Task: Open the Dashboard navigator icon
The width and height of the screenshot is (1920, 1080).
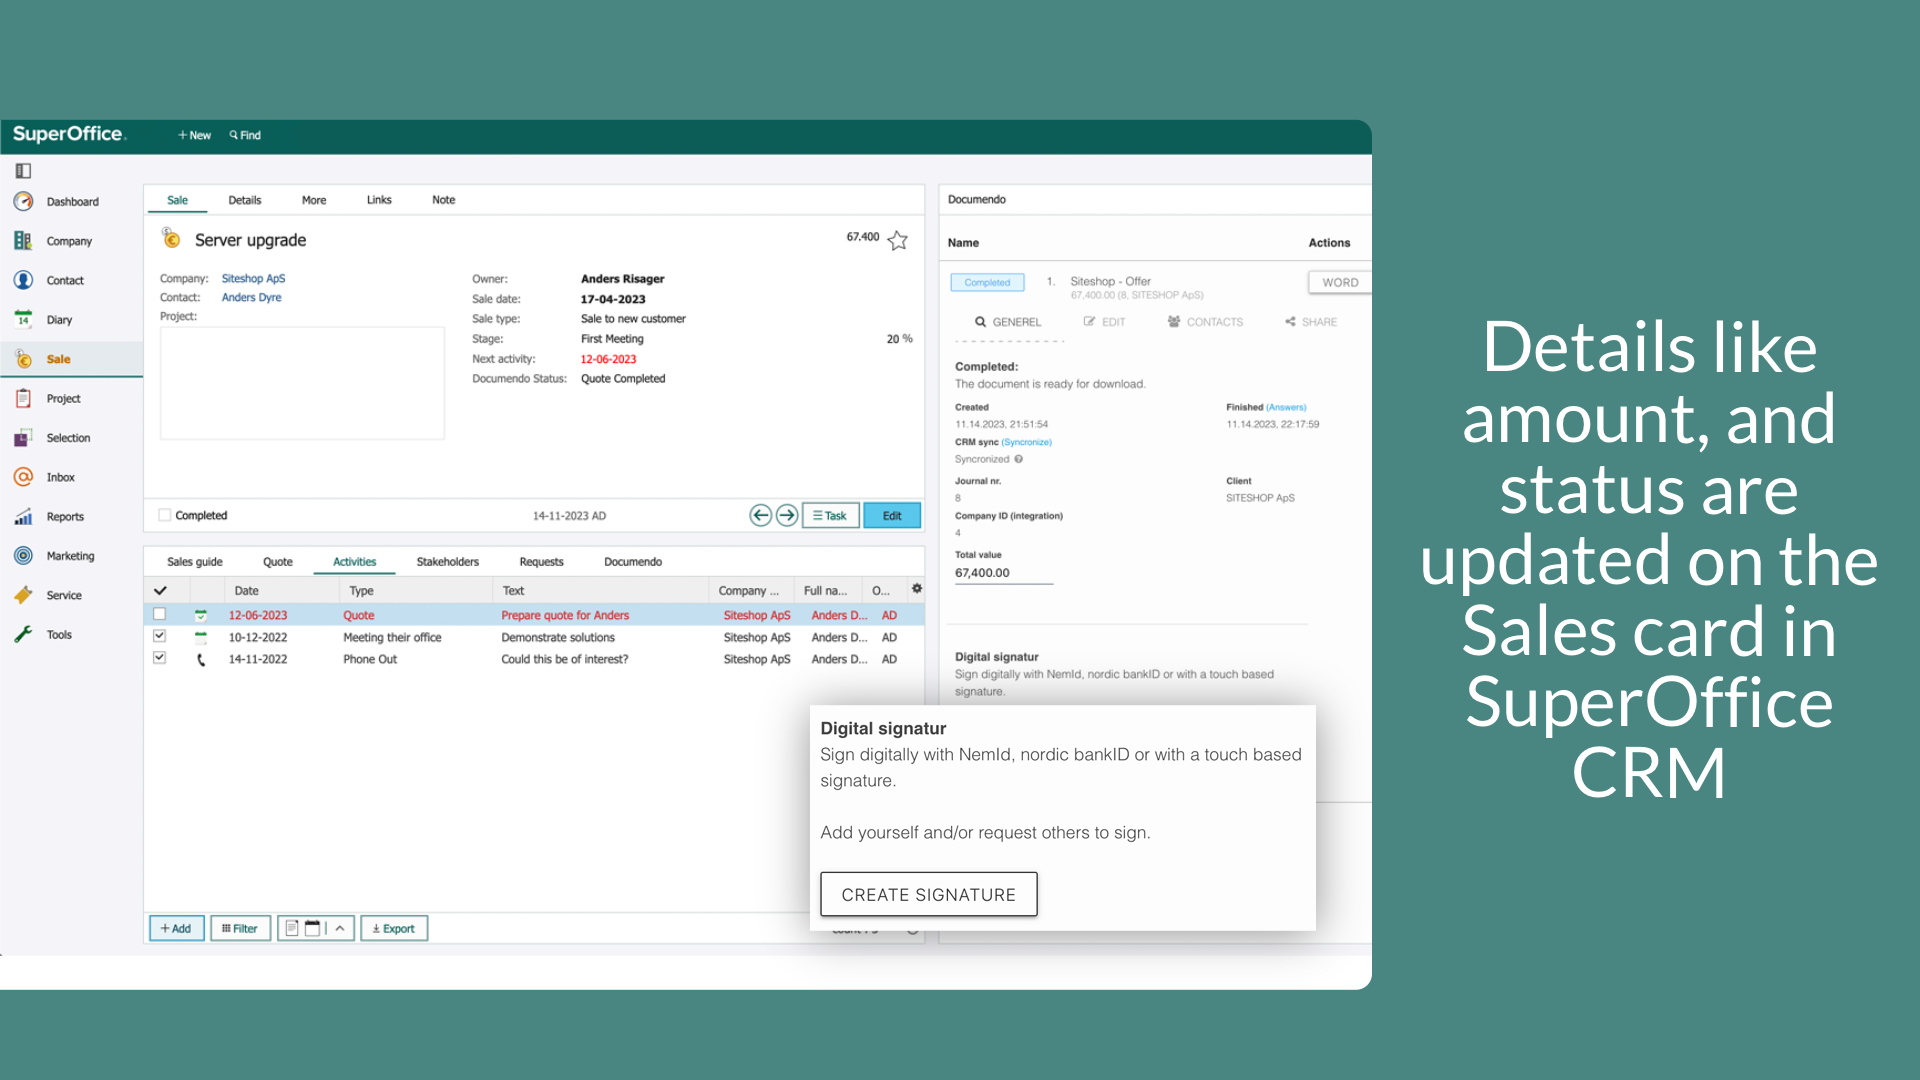Action: coord(23,202)
